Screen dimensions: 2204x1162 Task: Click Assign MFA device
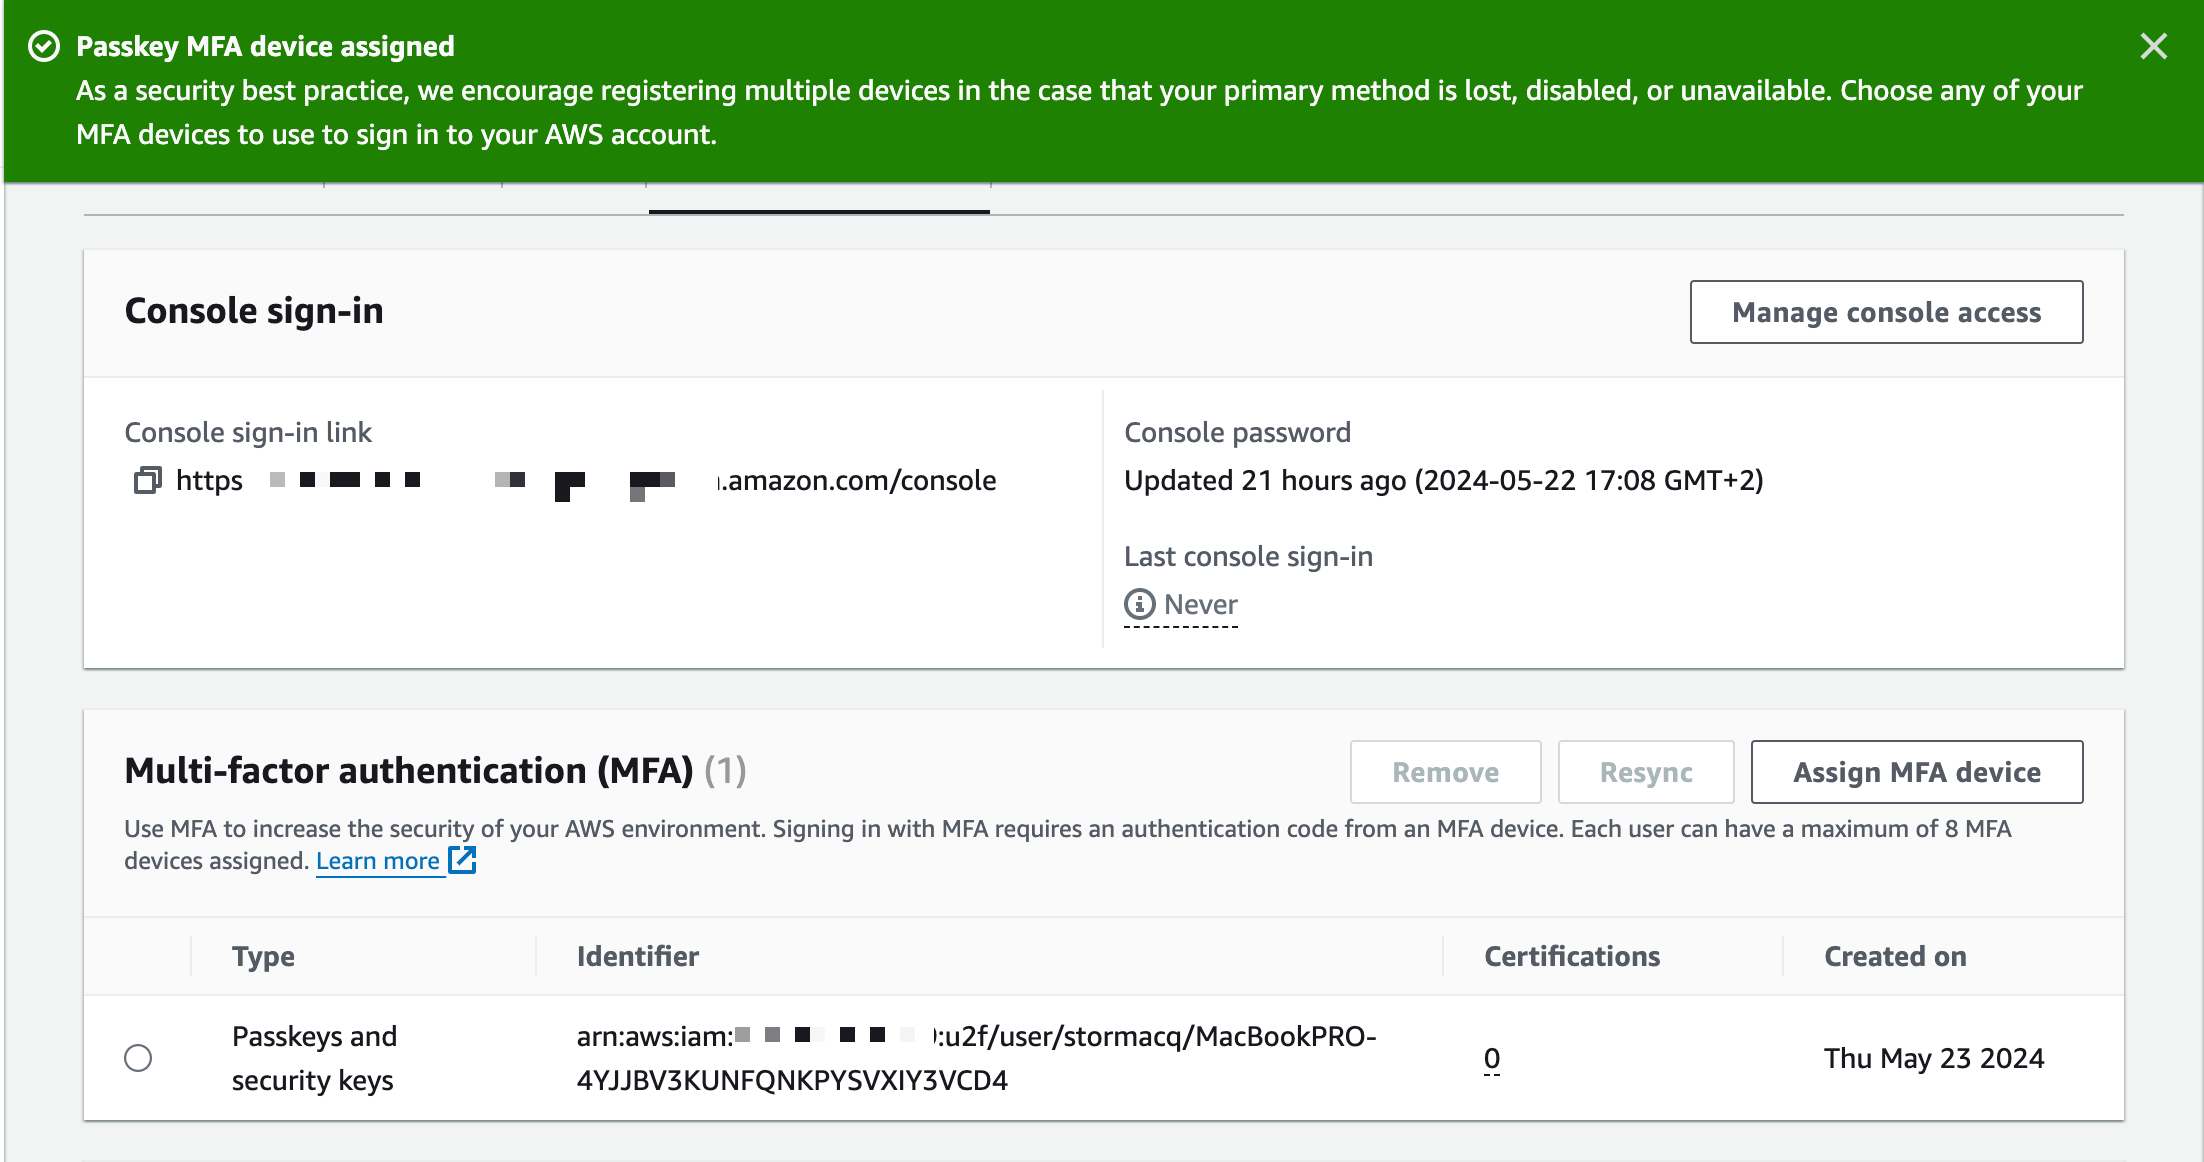[1917, 771]
